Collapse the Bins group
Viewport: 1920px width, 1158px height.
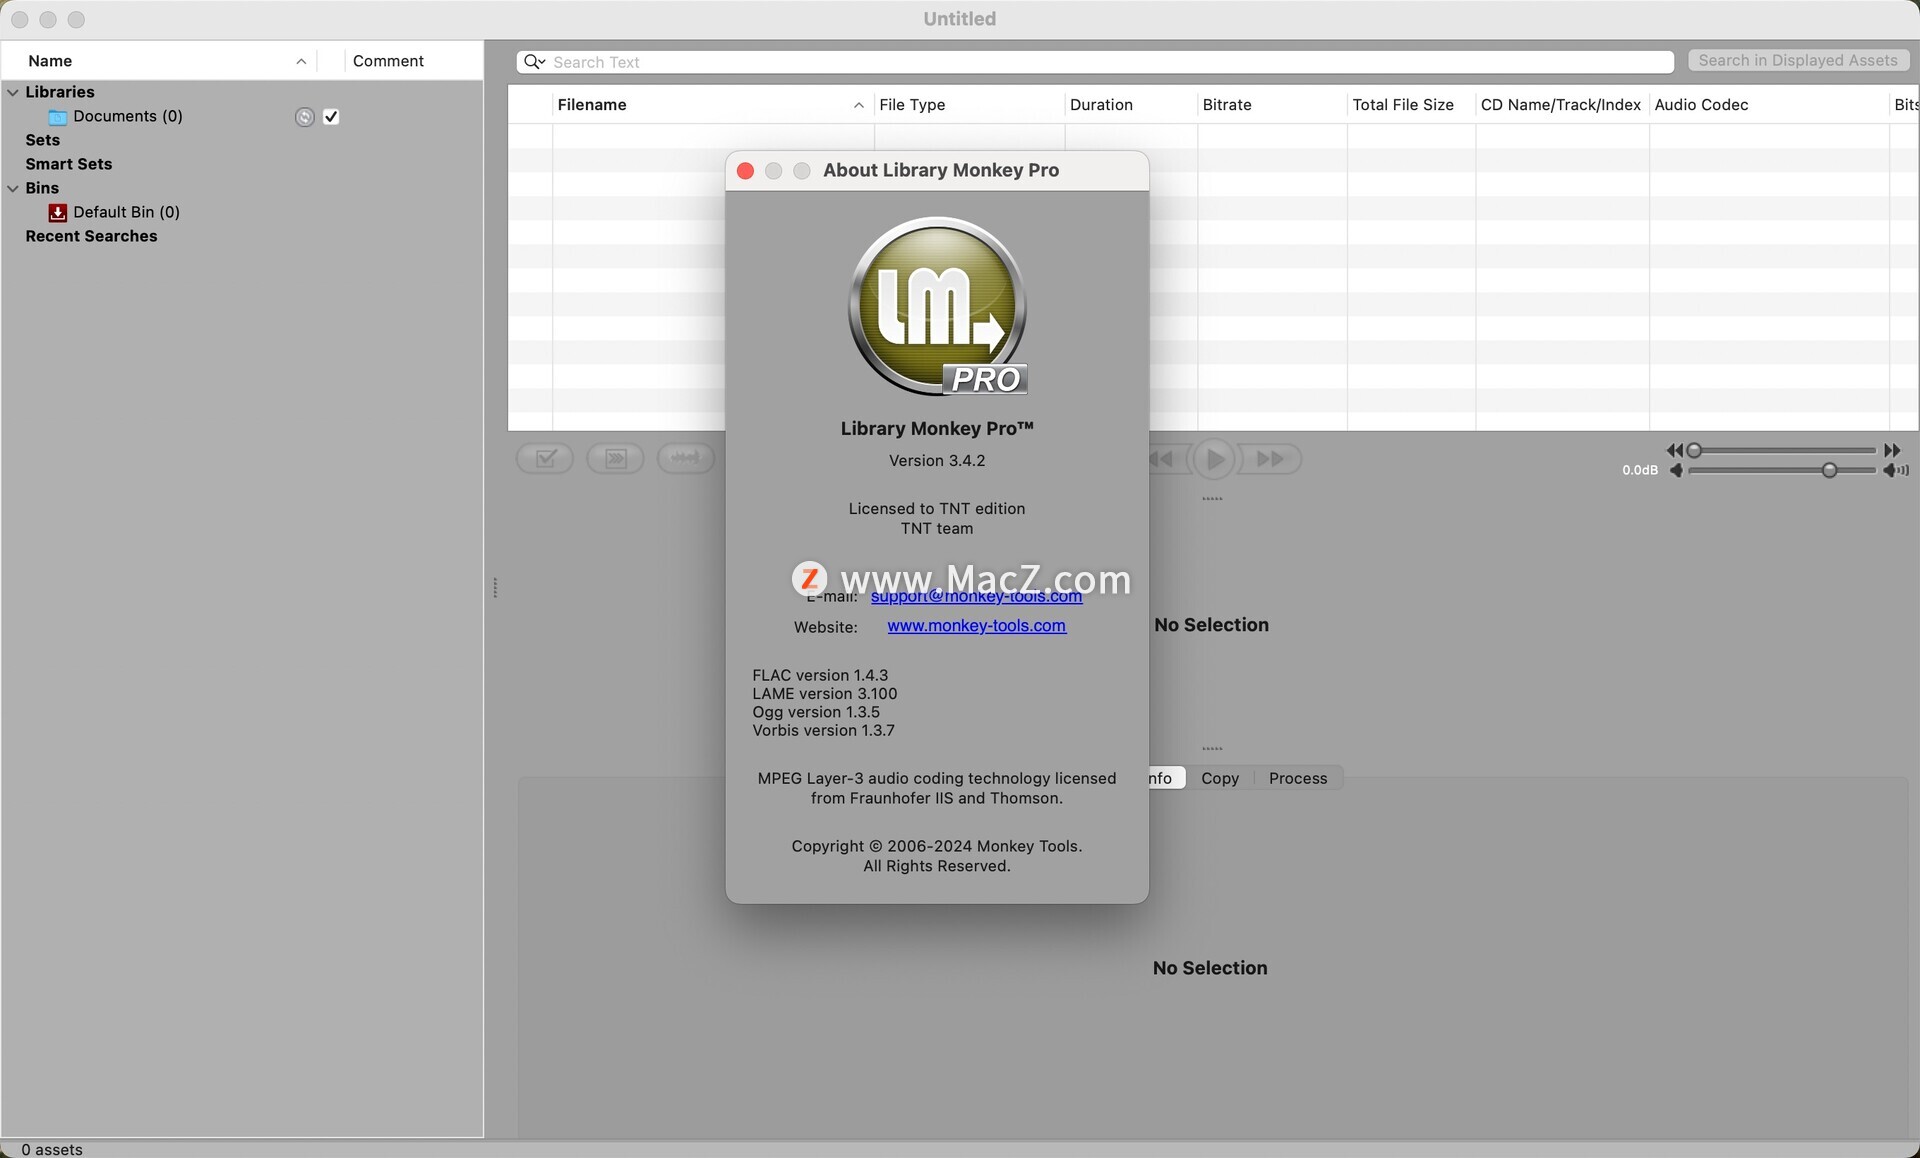[13, 188]
